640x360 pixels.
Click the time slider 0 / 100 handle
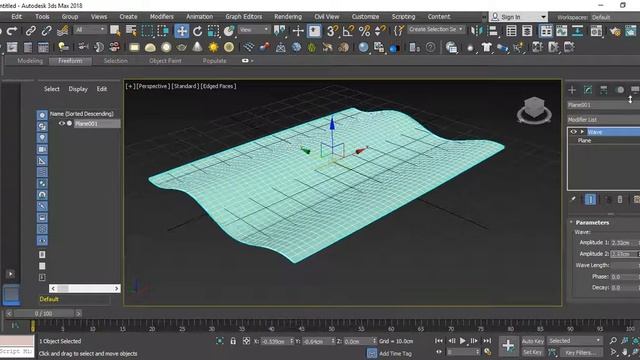[x=43, y=313]
